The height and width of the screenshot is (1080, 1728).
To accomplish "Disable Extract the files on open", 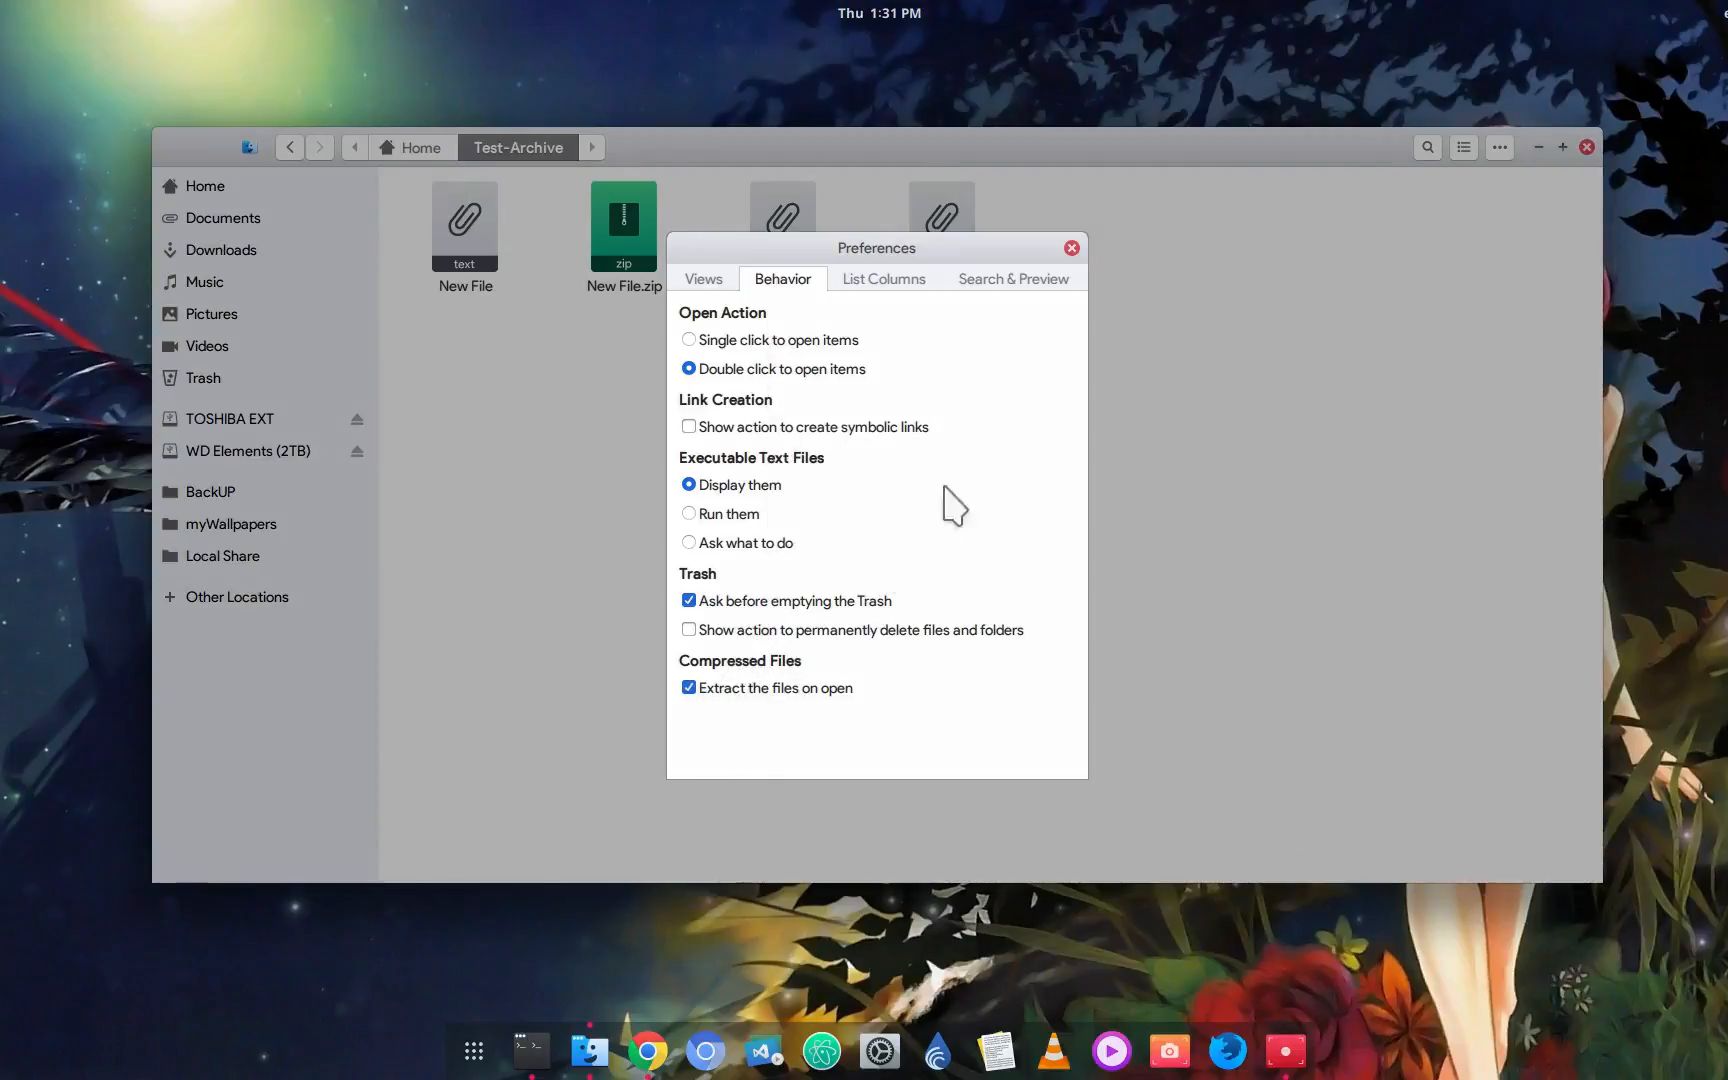I will click(x=688, y=687).
